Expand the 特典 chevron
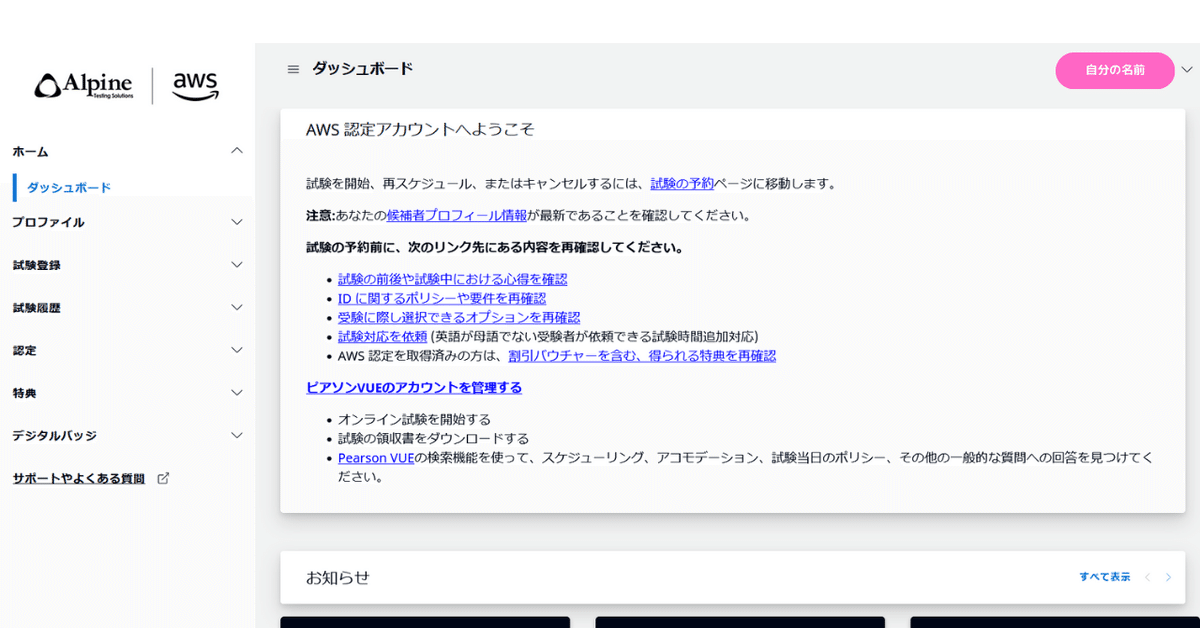Image resolution: width=1200 pixels, height=628 pixels. 237,393
